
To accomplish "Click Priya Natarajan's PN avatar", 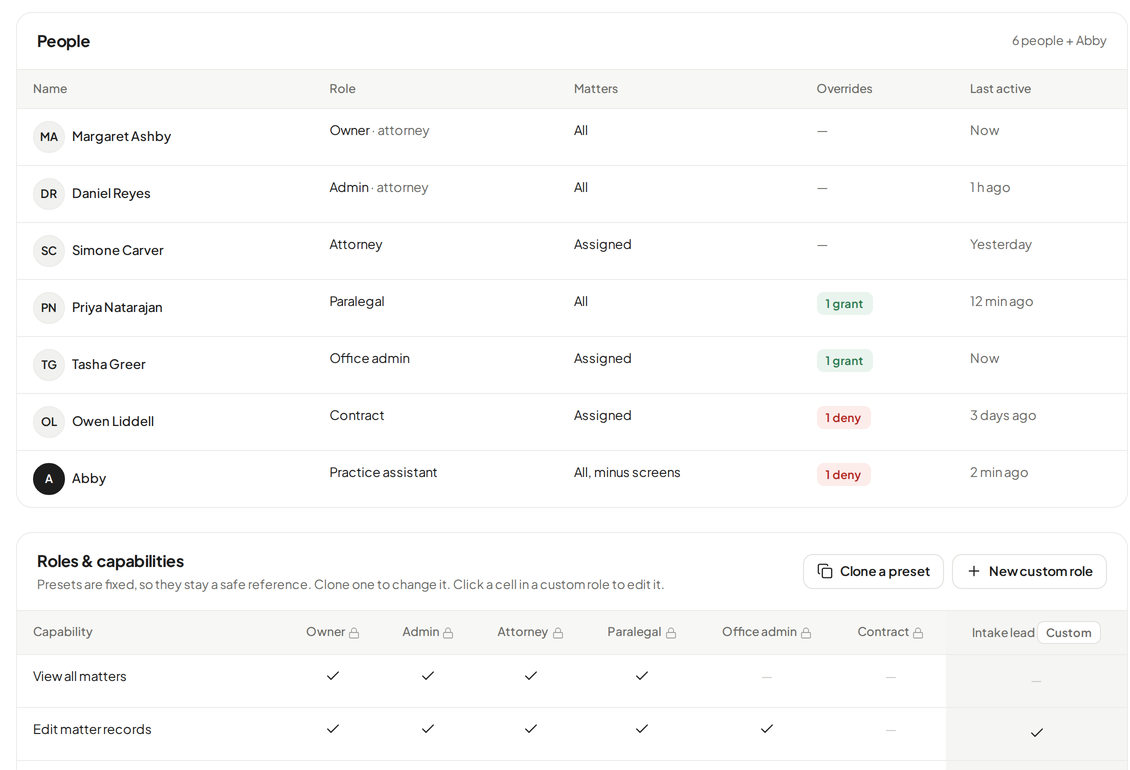I will [x=49, y=308].
